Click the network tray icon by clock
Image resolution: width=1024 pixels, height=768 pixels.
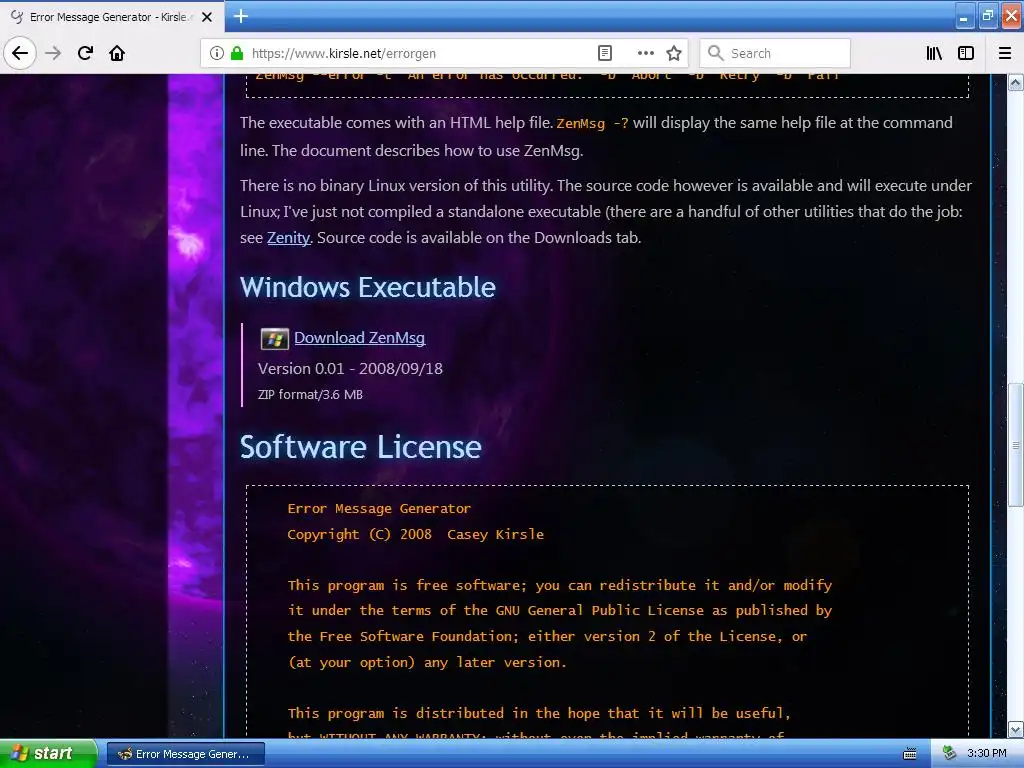tap(949, 754)
